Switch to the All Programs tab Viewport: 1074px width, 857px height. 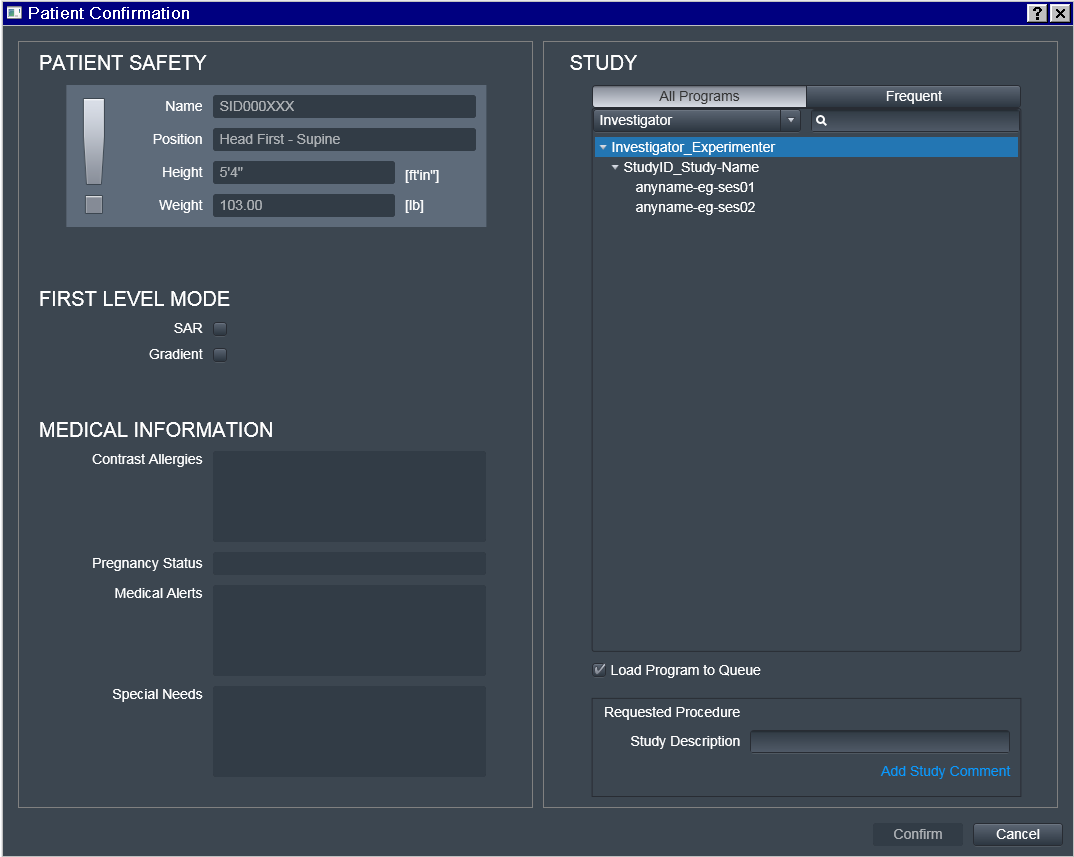point(699,97)
